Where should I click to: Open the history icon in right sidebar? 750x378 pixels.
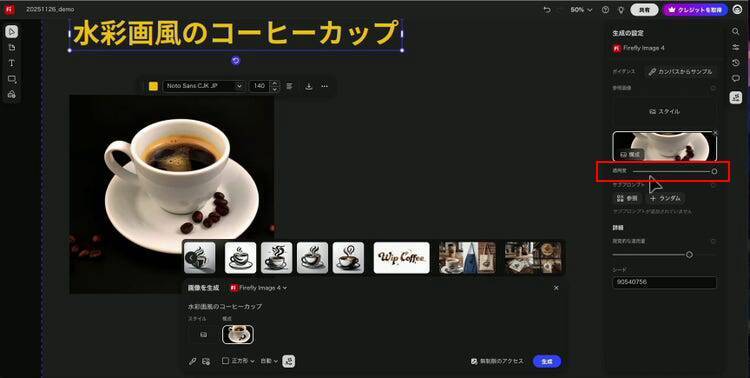point(736,63)
